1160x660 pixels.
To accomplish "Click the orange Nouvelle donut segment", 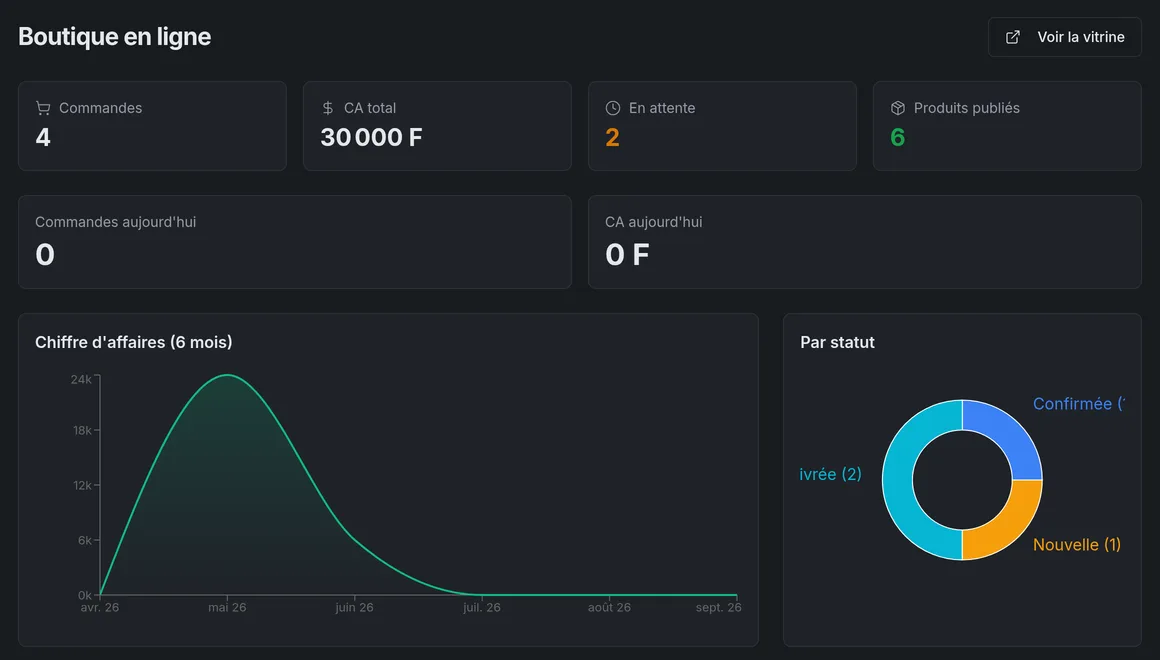I will point(1008,525).
